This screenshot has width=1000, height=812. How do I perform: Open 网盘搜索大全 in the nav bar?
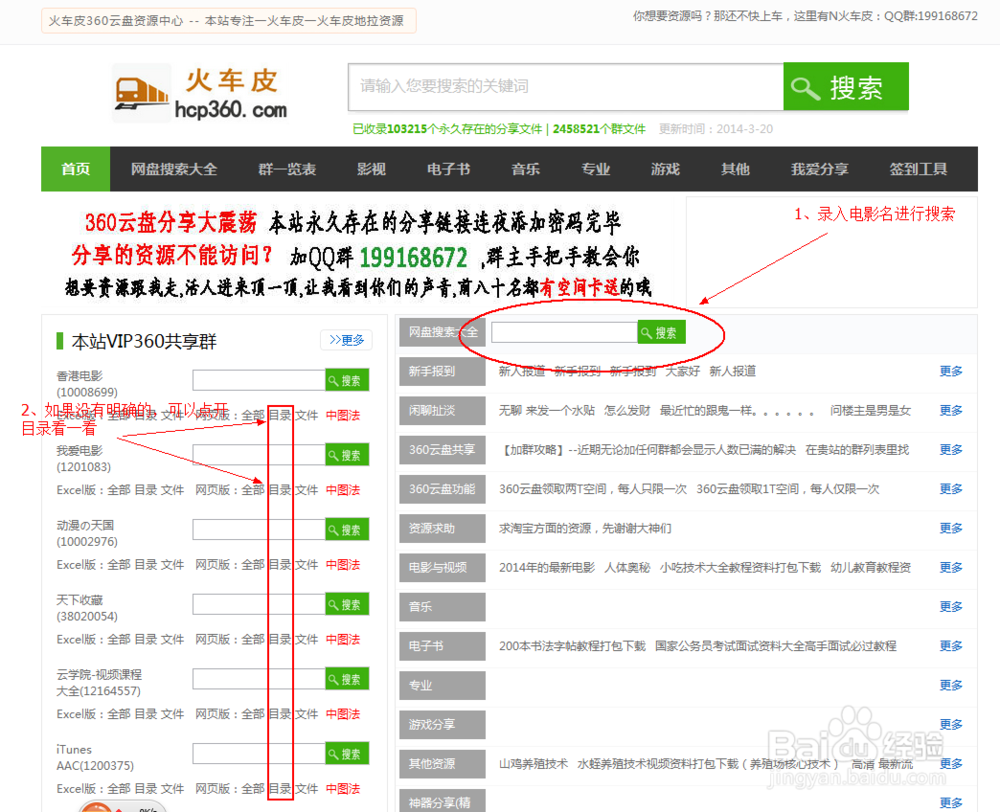[174, 169]
